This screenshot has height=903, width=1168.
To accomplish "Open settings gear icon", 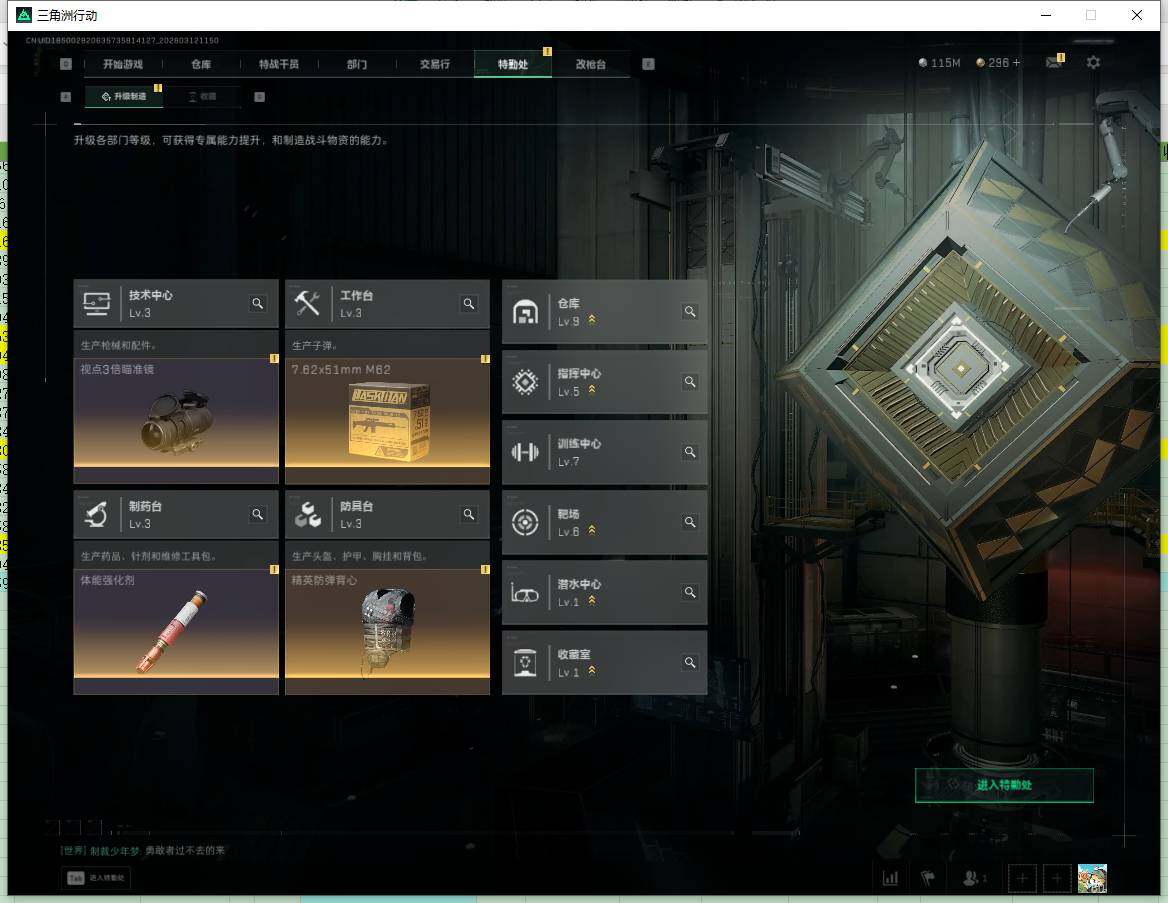I will (1093, 63).
